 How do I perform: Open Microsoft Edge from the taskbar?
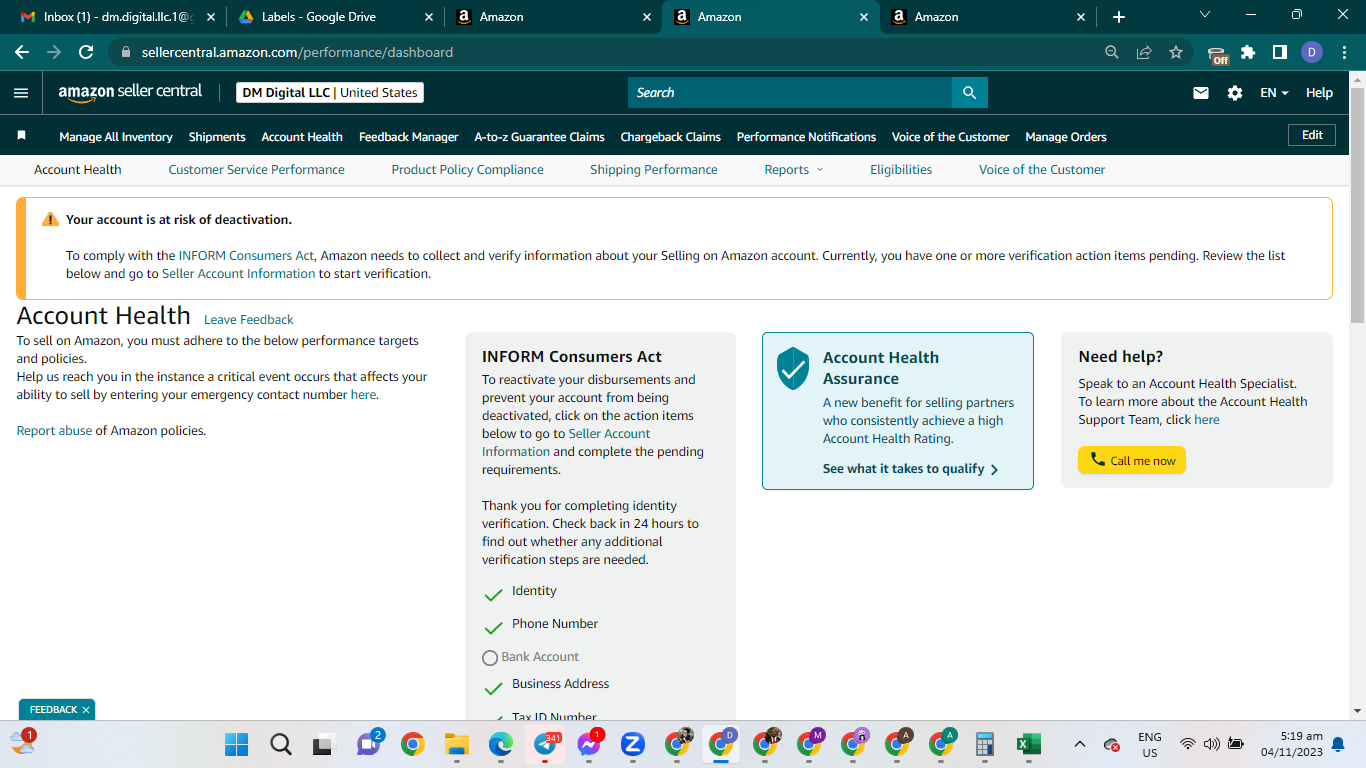(x=500, y=744)
